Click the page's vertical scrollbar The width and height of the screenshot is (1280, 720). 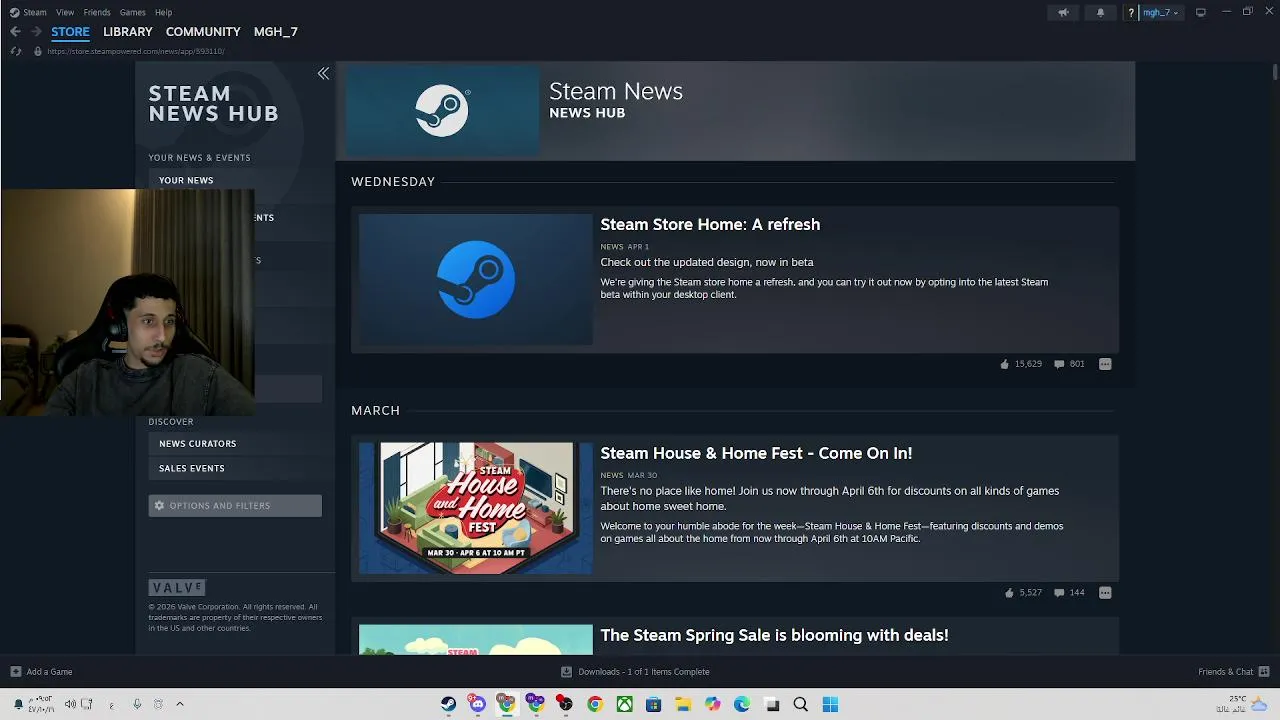pos(1274,74)
